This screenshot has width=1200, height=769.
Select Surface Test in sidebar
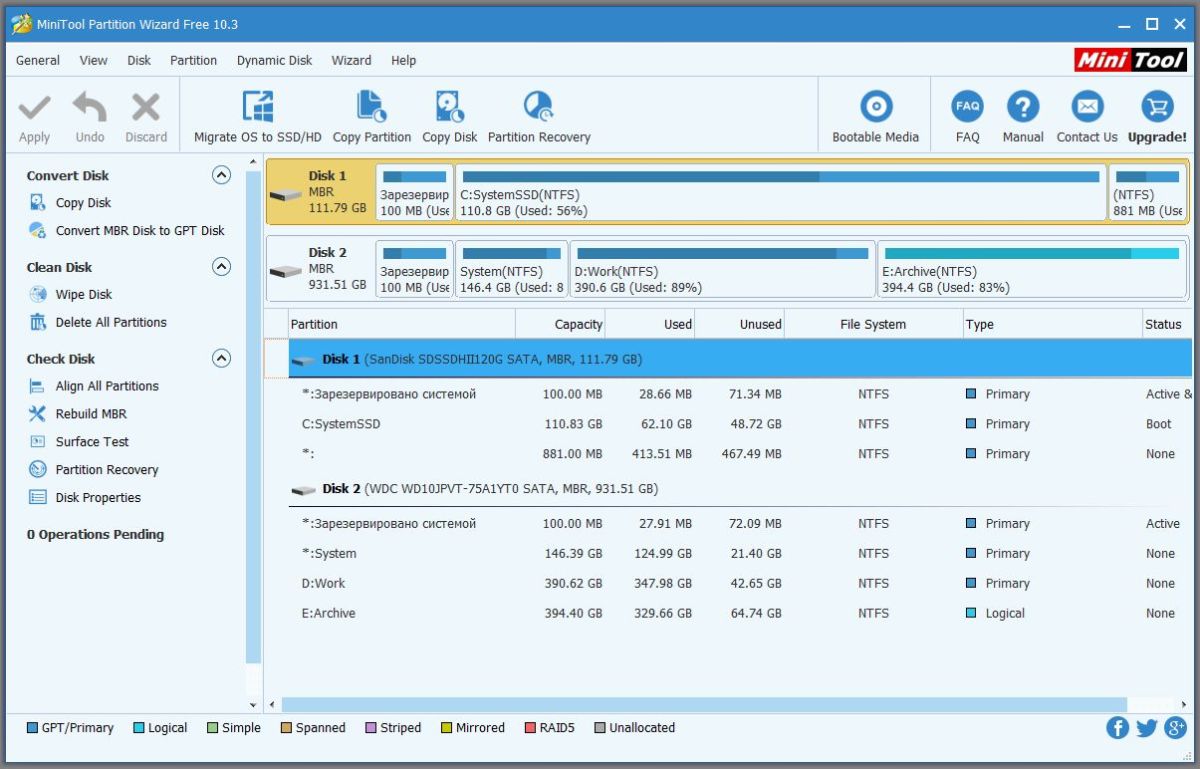coord(92,441)
